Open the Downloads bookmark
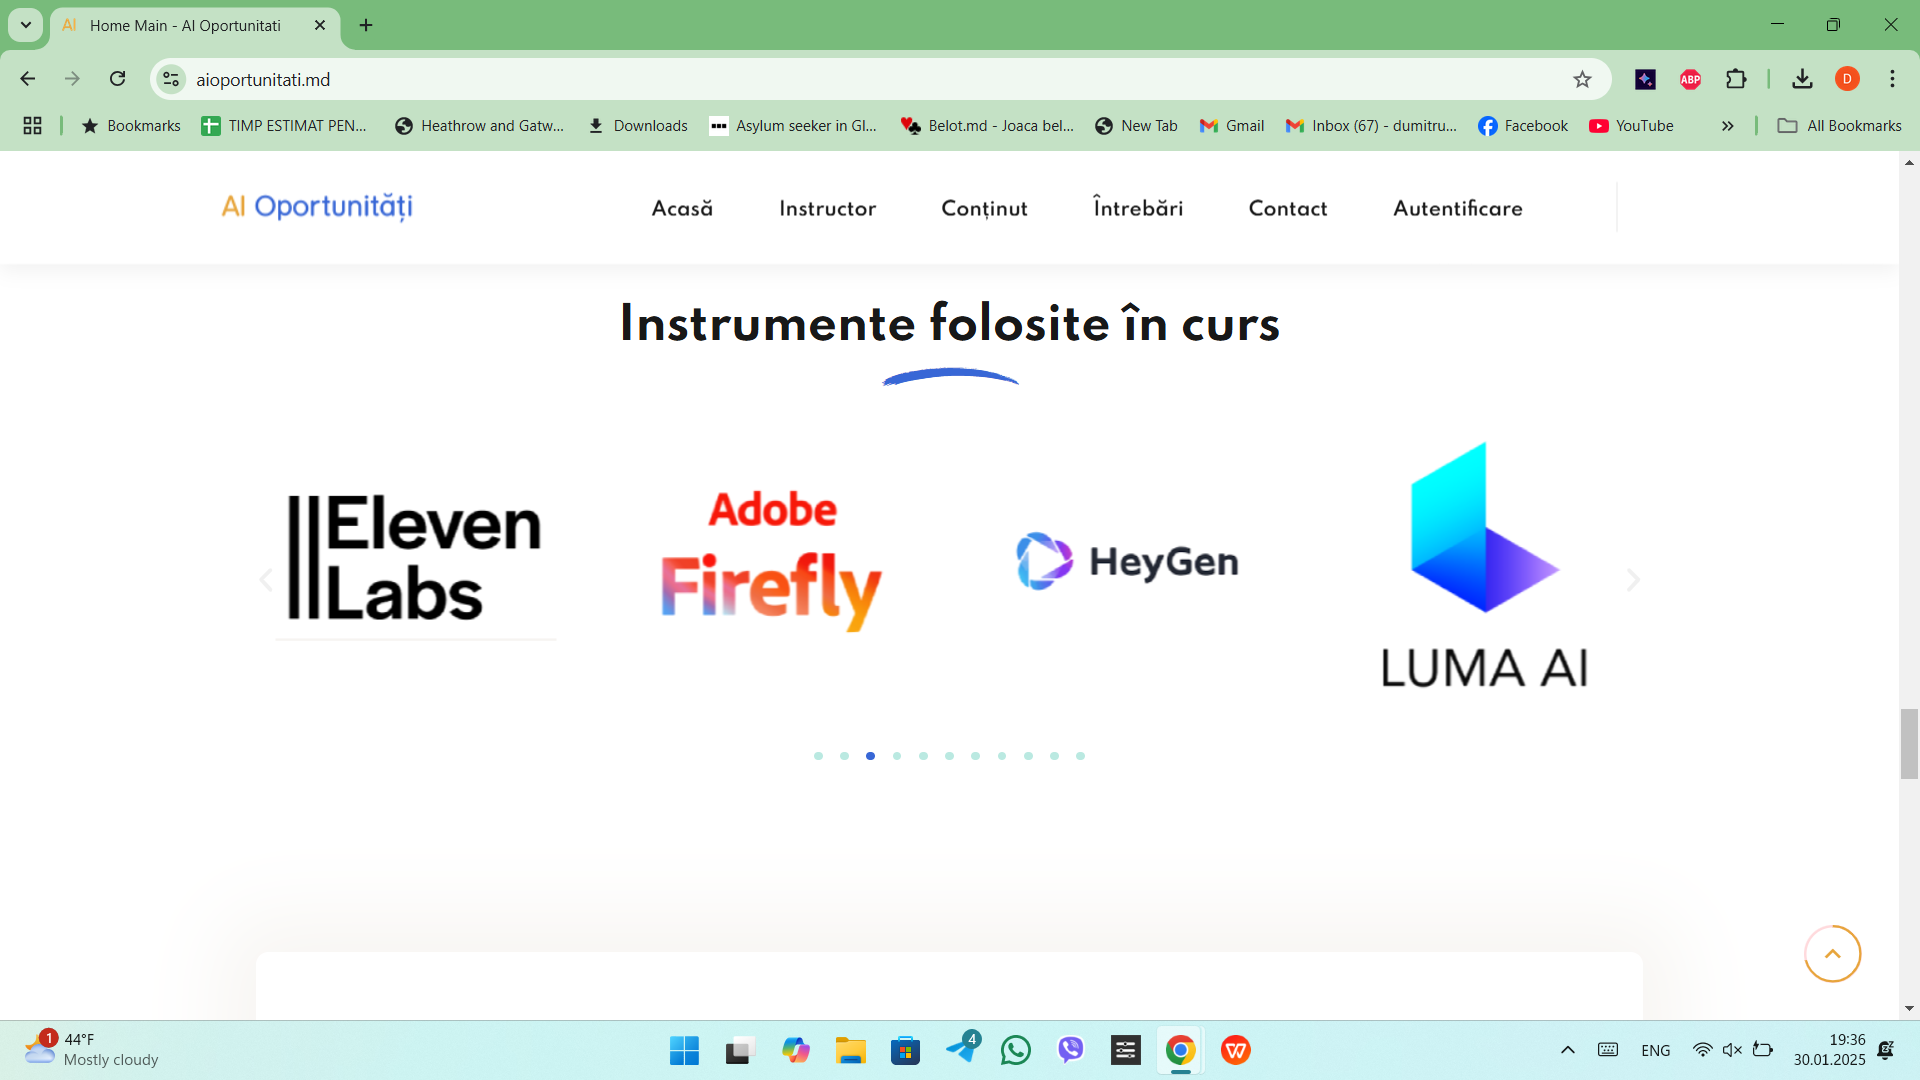 [638, 126]
